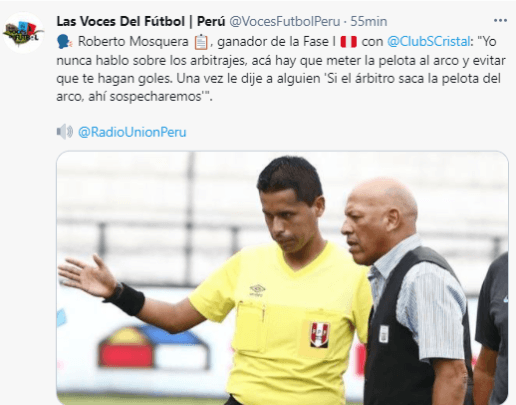Open the attached referee and coach photo
The width and height of the screenshot is (516, 405).
(282, 278)
